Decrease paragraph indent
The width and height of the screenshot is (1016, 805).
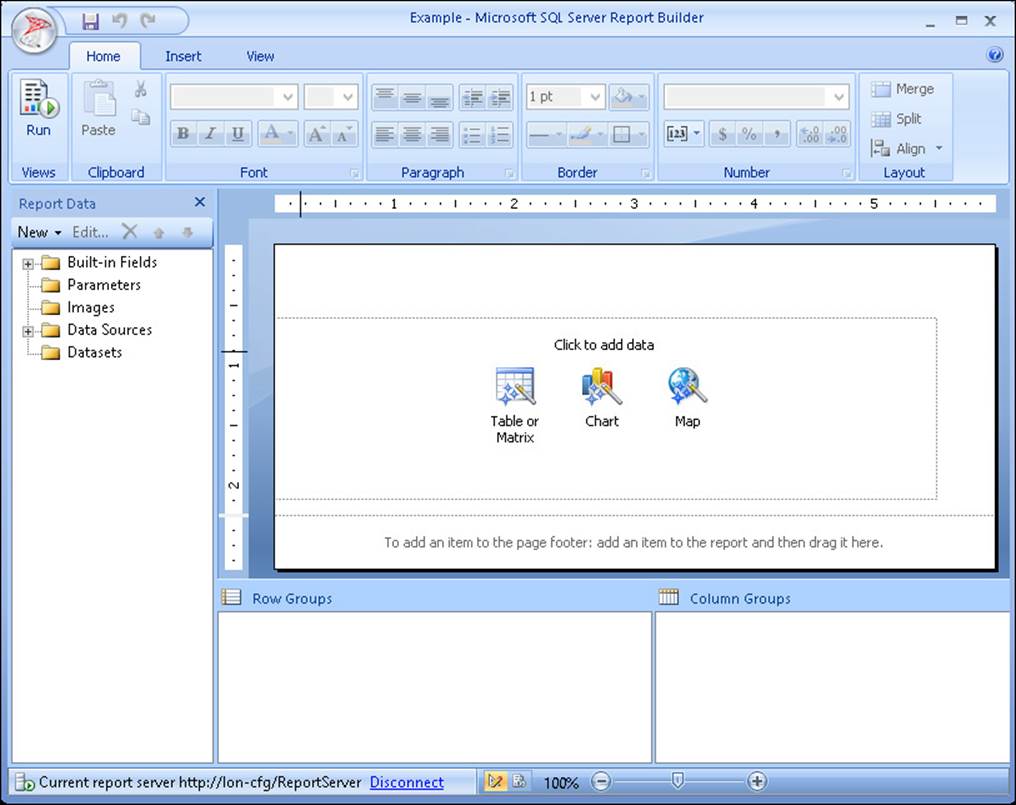click(x=473, y=97)
